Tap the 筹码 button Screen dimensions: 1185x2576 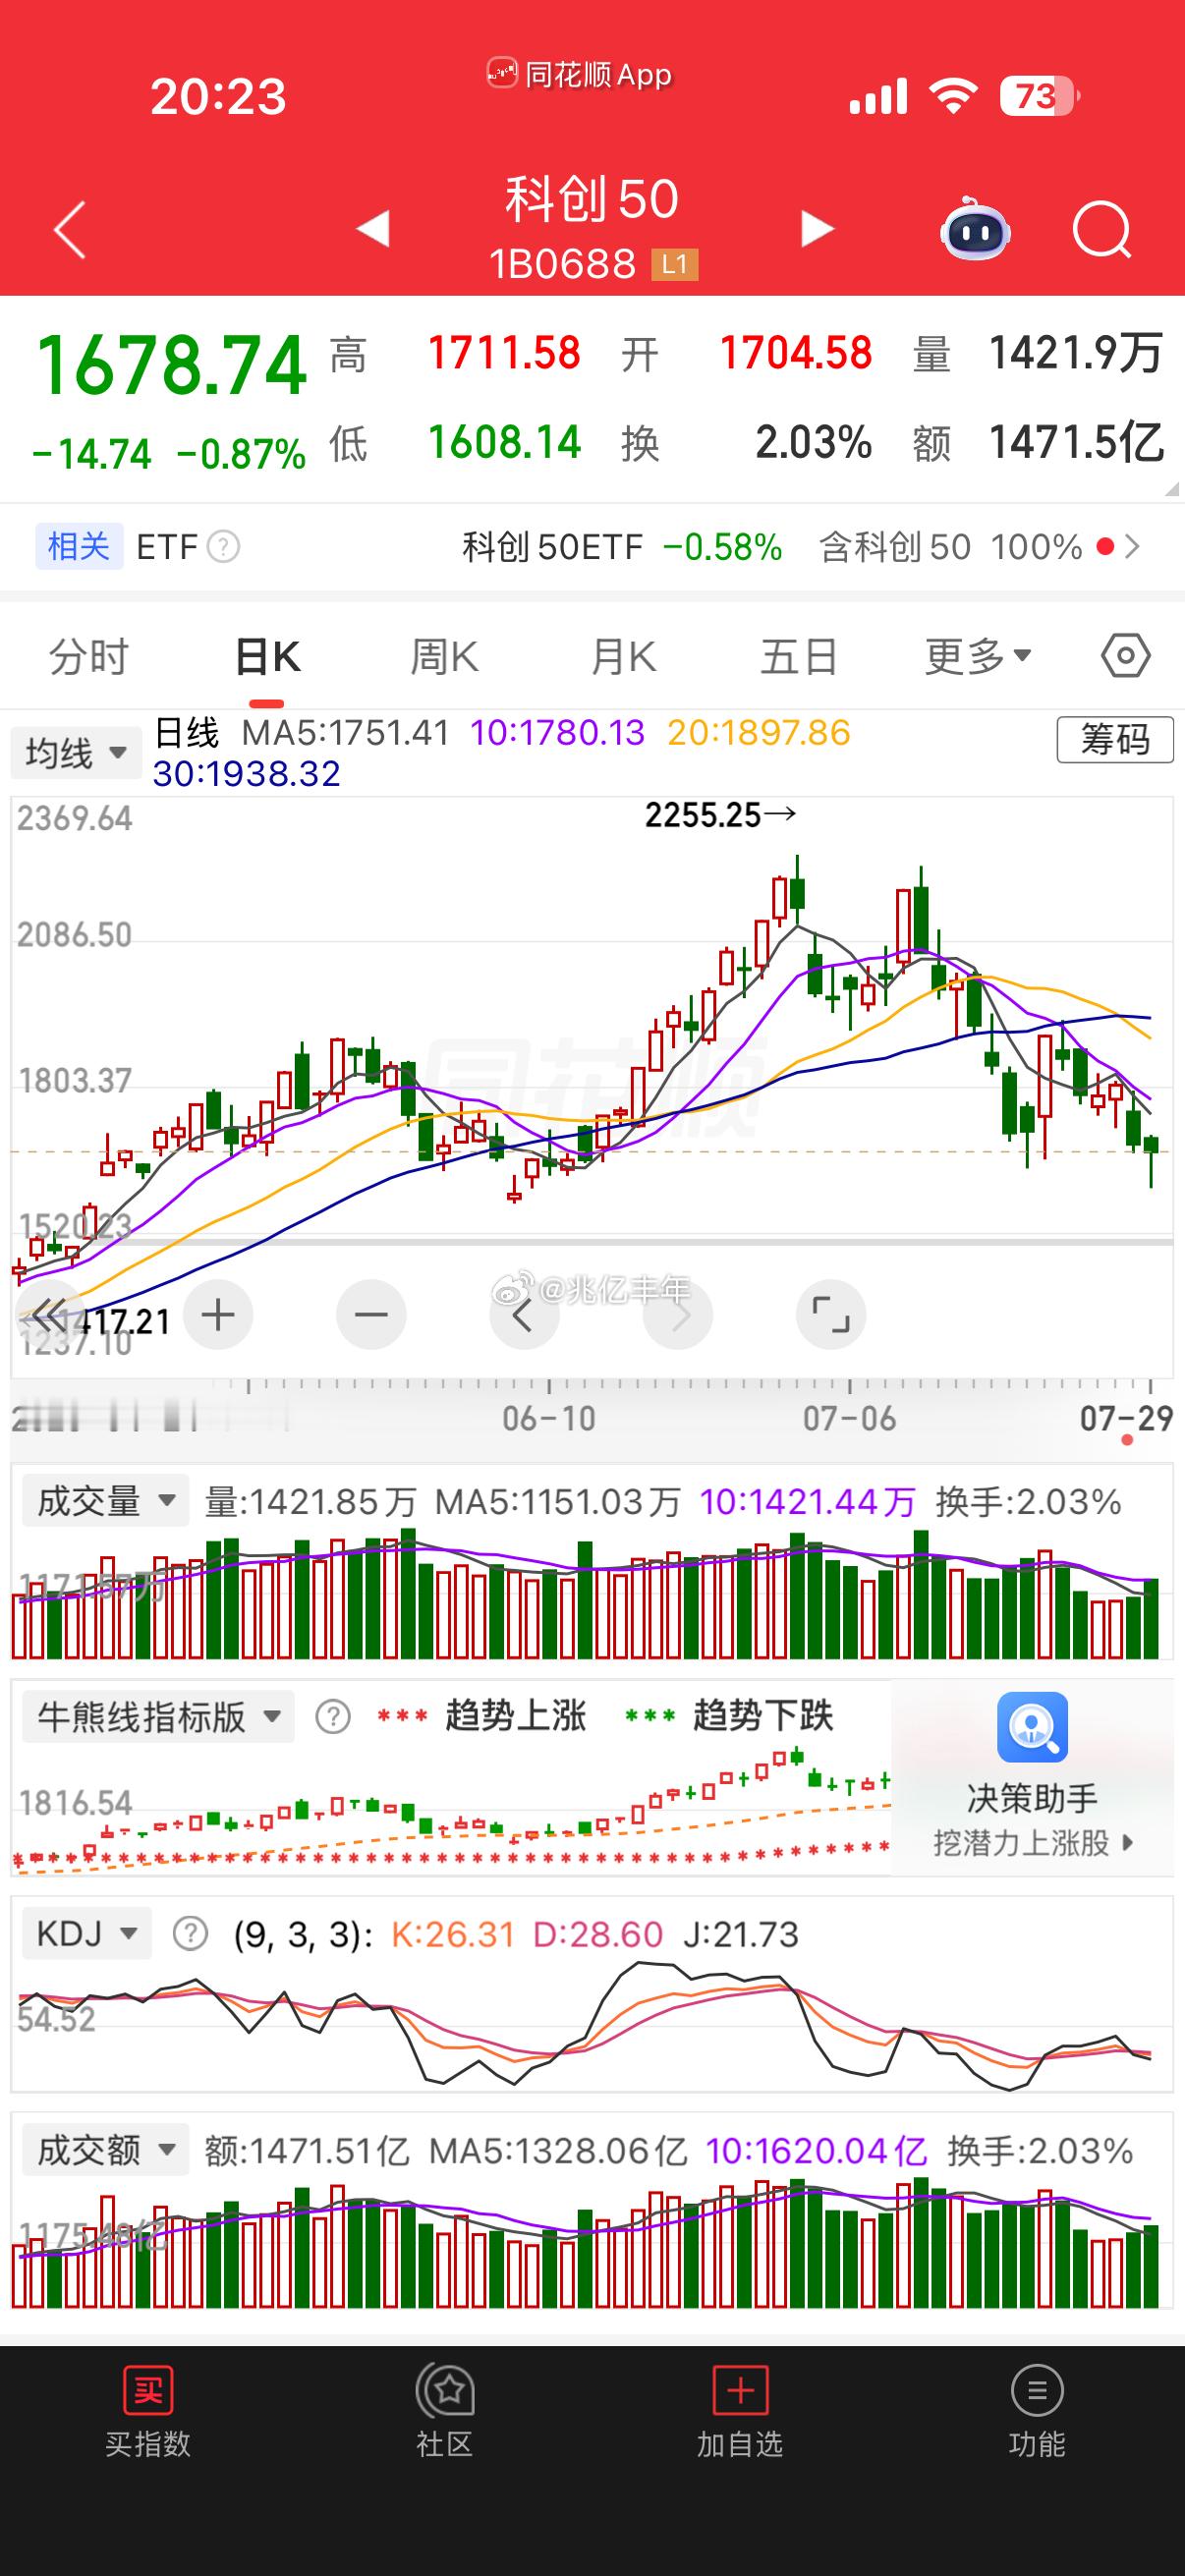click(1115, 740)
